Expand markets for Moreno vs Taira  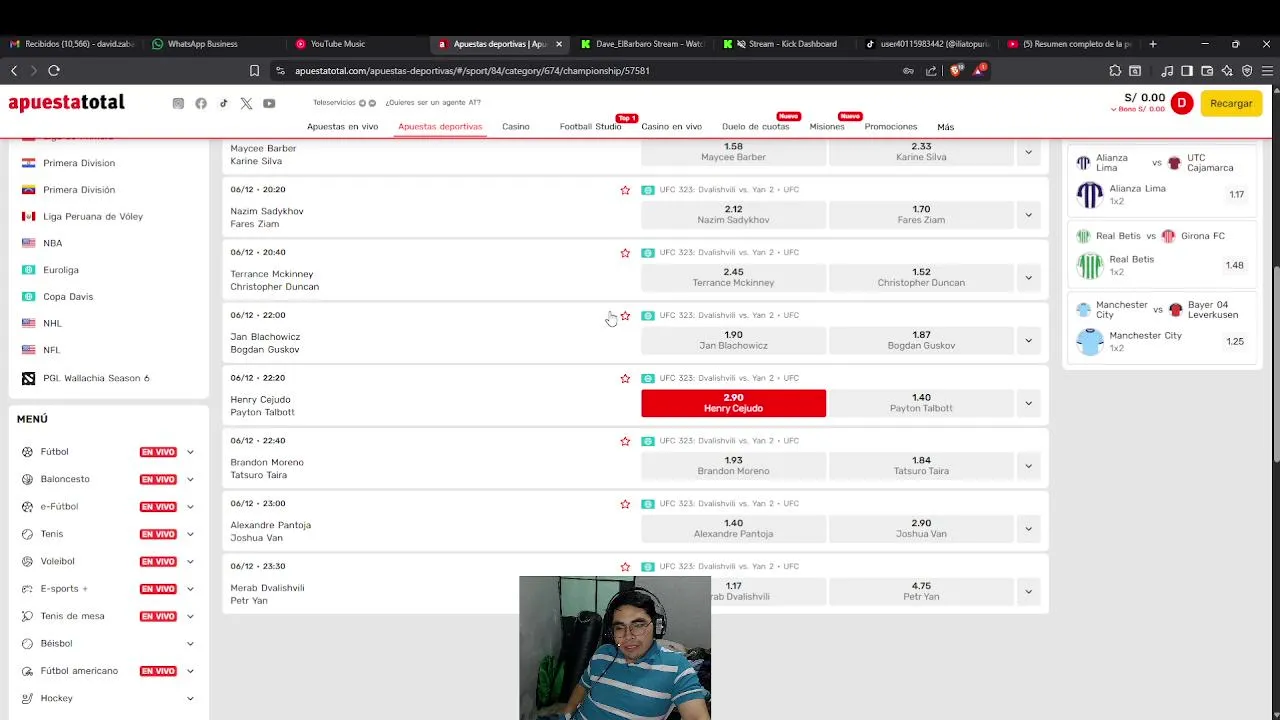pos(1028,466)
